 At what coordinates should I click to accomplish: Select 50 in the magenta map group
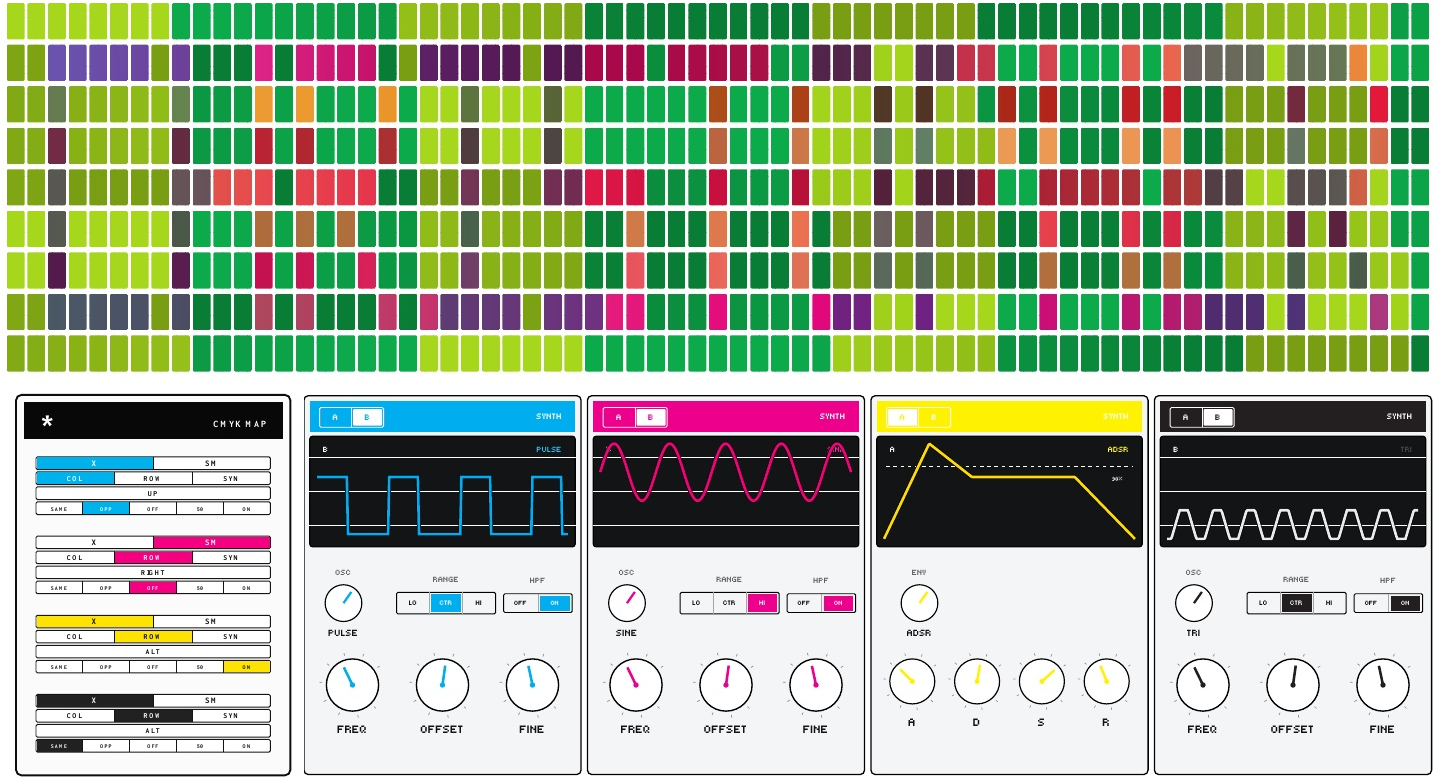click(x=200, y=587)
